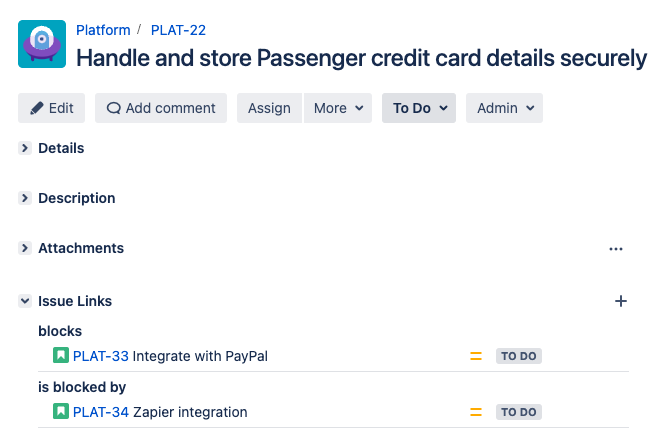655x444 pixels.
Task: Click the Add comment button
Action: coord(161,108)
